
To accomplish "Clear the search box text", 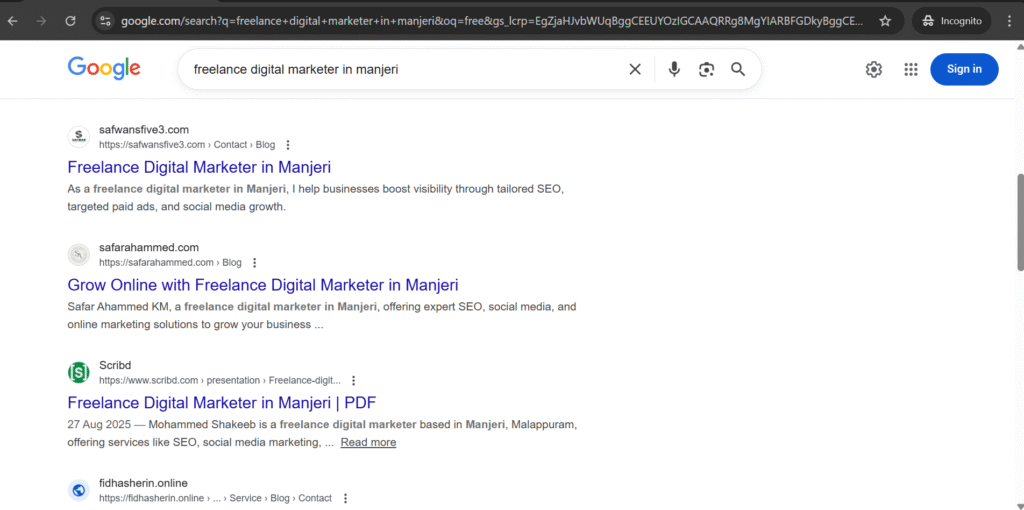I will pyautogui.click(x=634, y=69).
